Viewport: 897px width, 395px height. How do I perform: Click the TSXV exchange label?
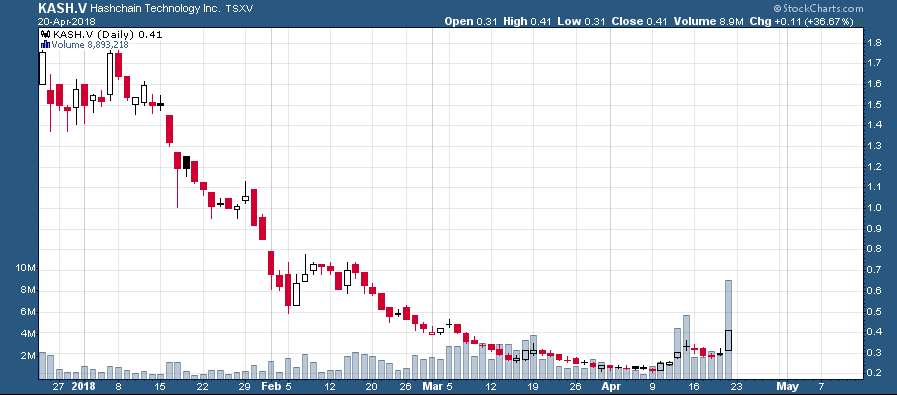coord(239,9)
